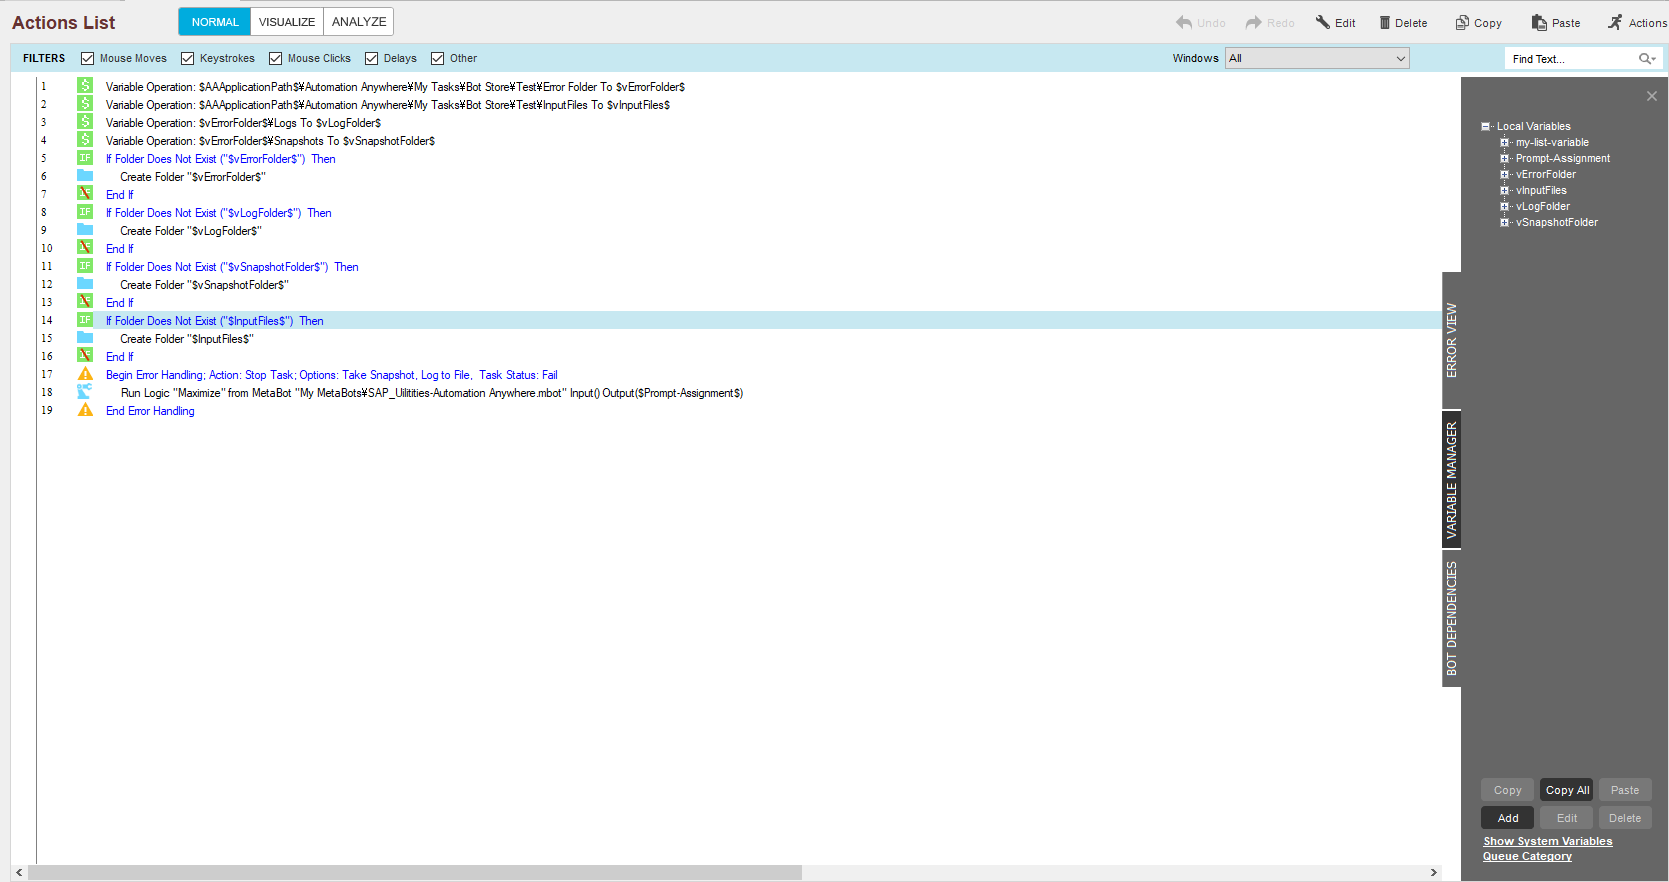
Task: Click variable operation icon on line 1
Action: (x=85, y=86)
